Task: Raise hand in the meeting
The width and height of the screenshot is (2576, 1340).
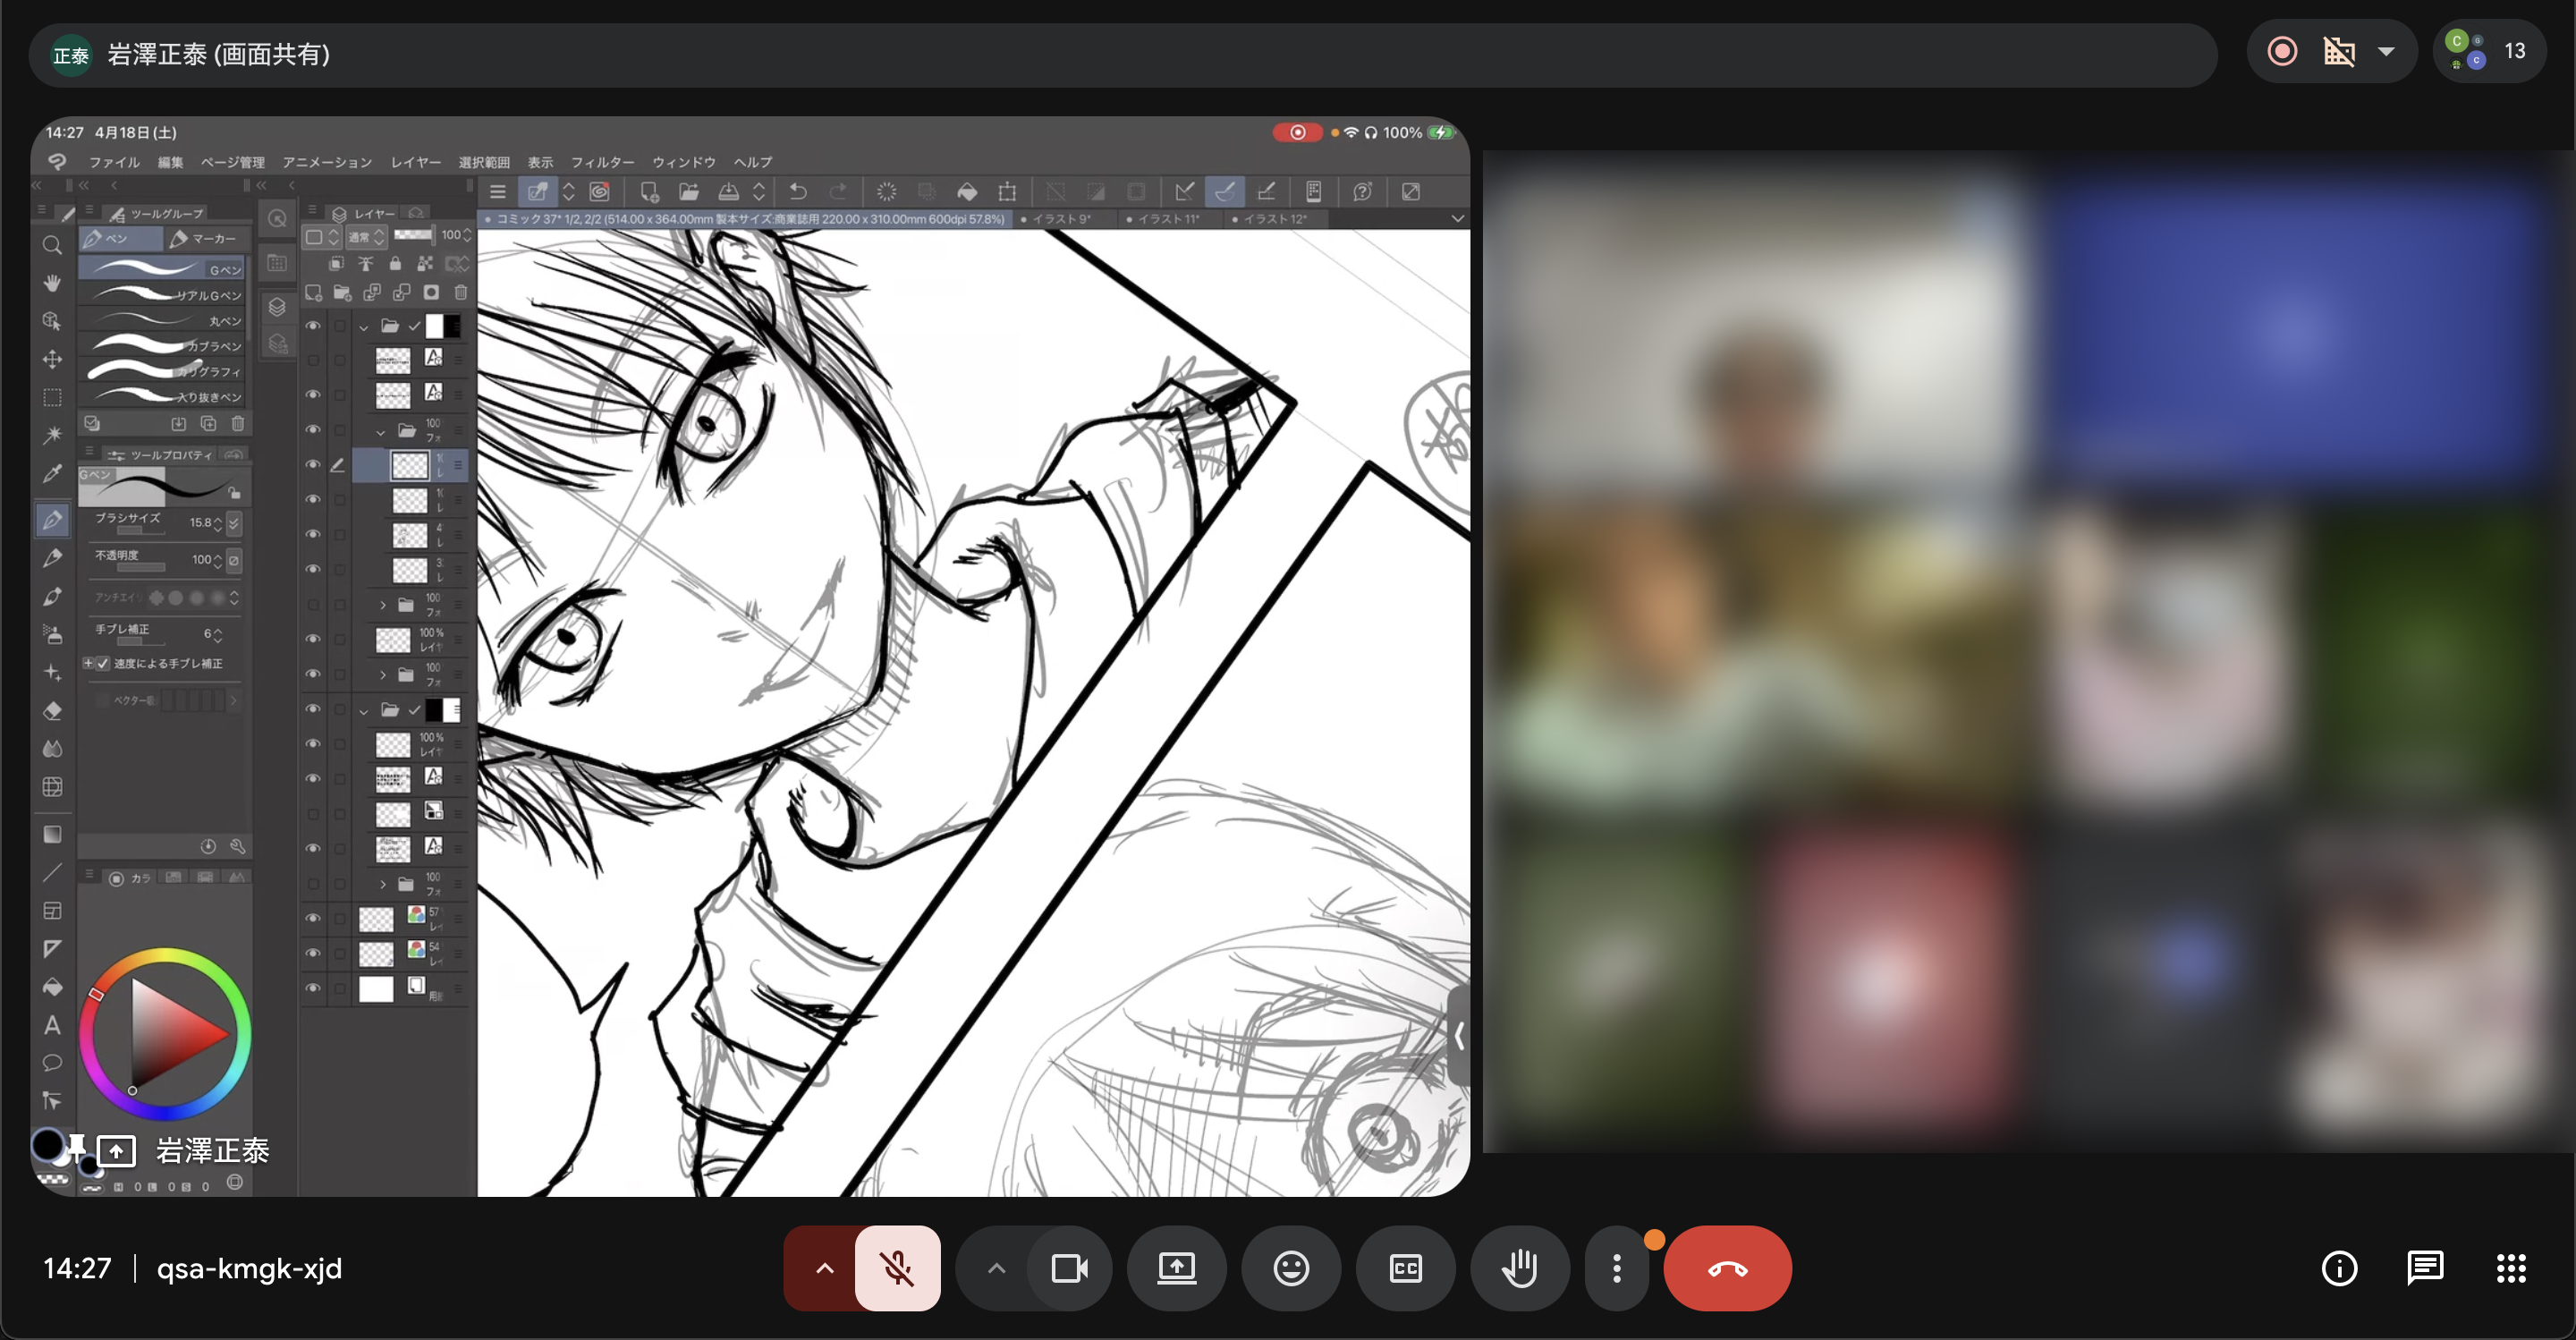Action: tap(1519, 1268)
